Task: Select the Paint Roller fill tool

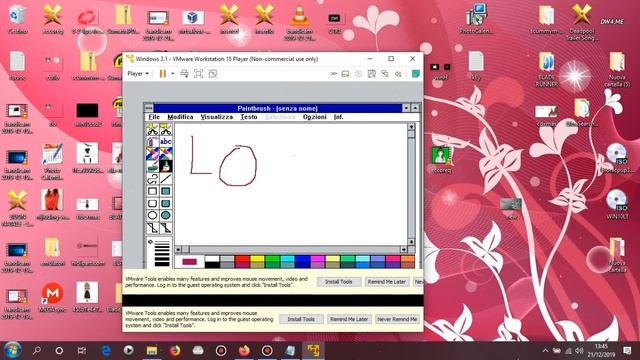Action: (x=153, y=166)
